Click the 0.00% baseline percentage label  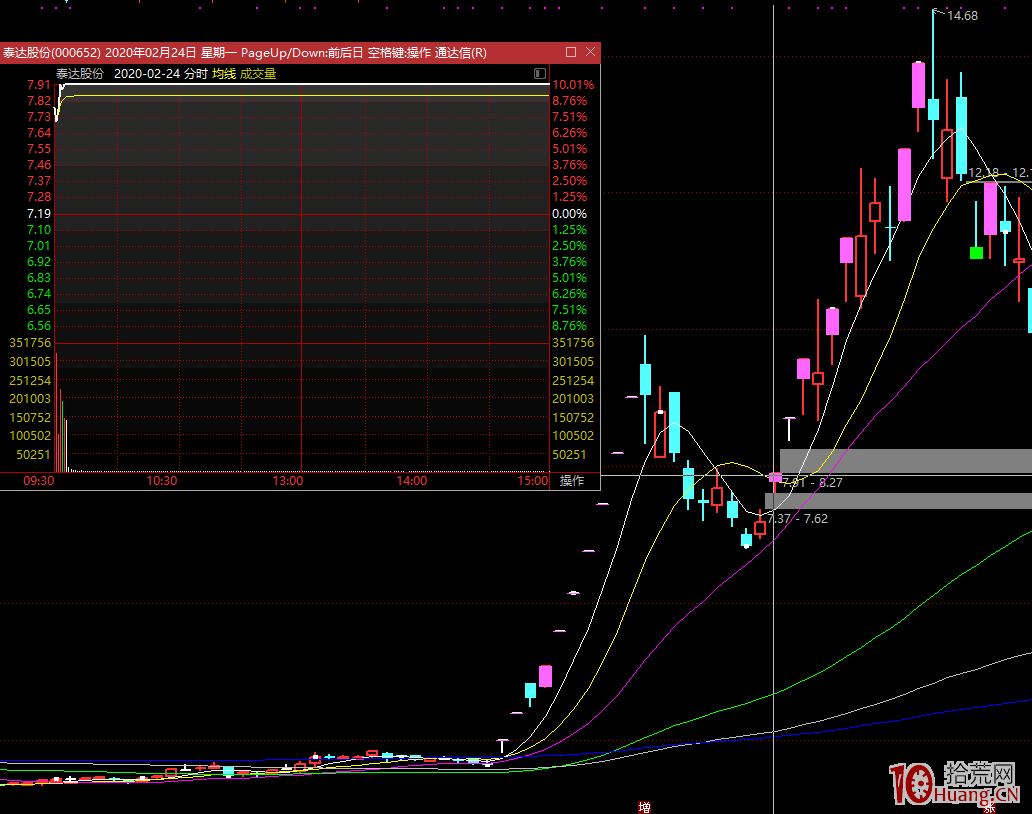point(569,214)
